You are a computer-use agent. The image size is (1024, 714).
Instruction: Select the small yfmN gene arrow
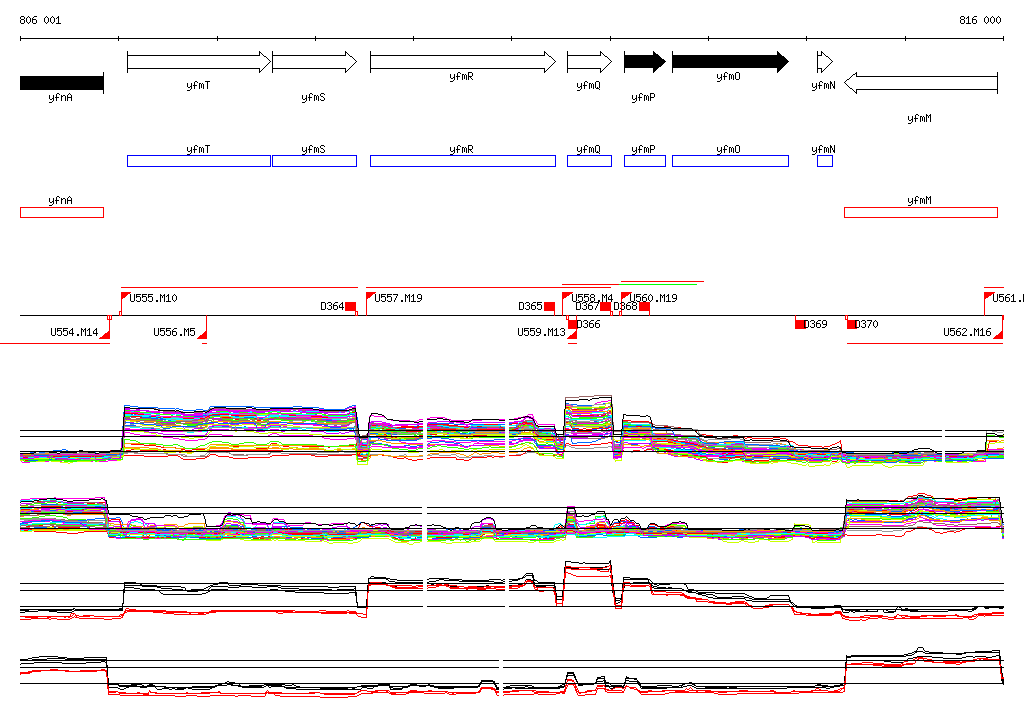point(825,62)
